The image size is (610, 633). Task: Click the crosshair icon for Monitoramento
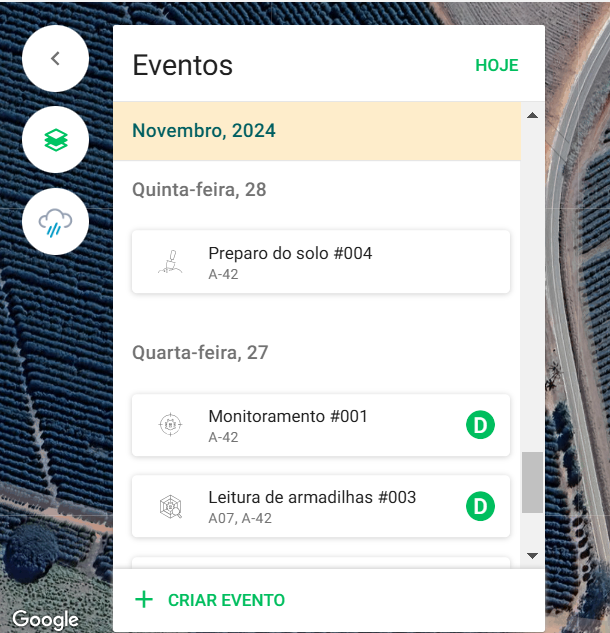[171, 425]
